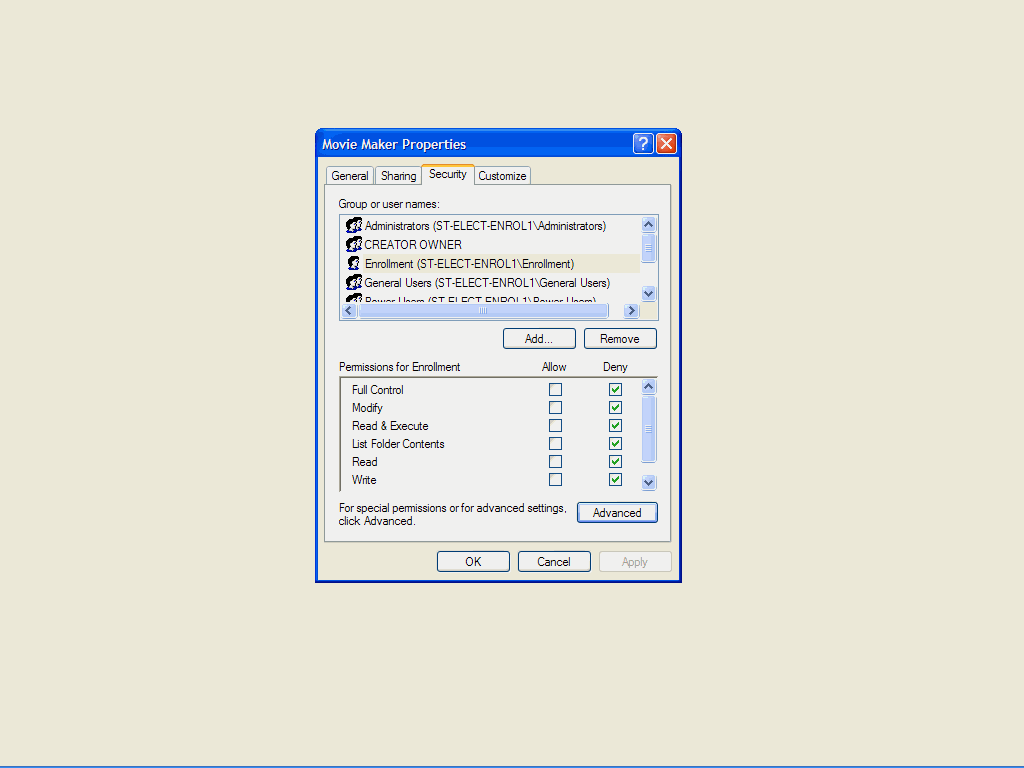
Task: Click the Write permission label
Action: point(364,480)
